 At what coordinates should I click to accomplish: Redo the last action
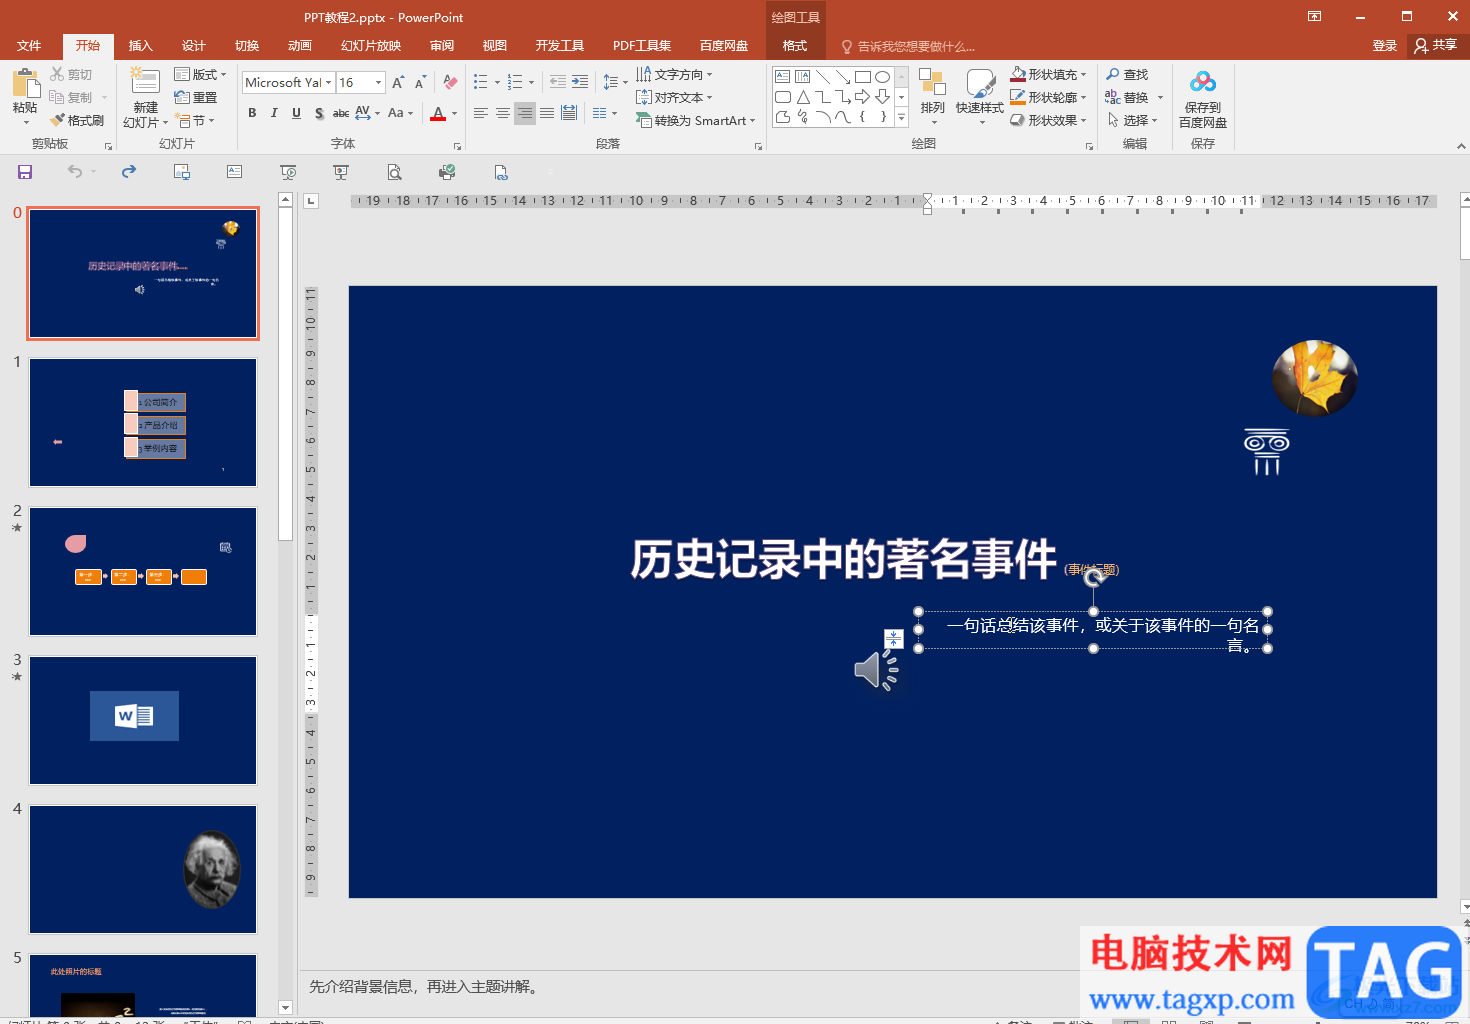(x=129, y=172)
